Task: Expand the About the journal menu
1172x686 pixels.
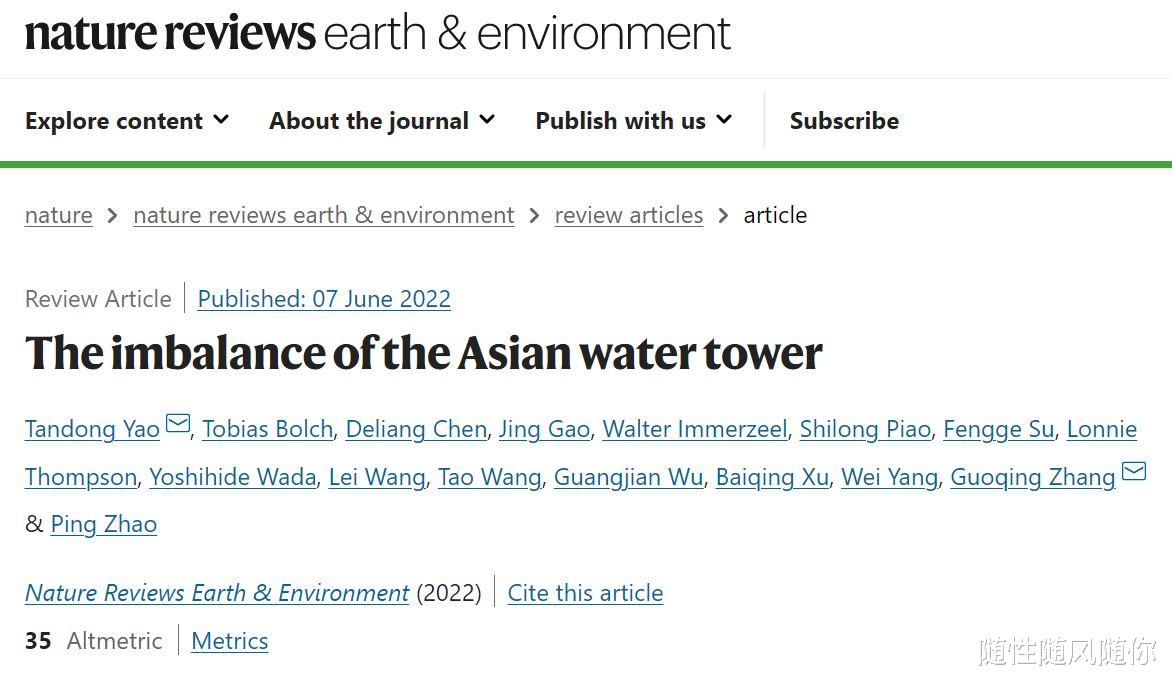Action: [x=382, y=120]
